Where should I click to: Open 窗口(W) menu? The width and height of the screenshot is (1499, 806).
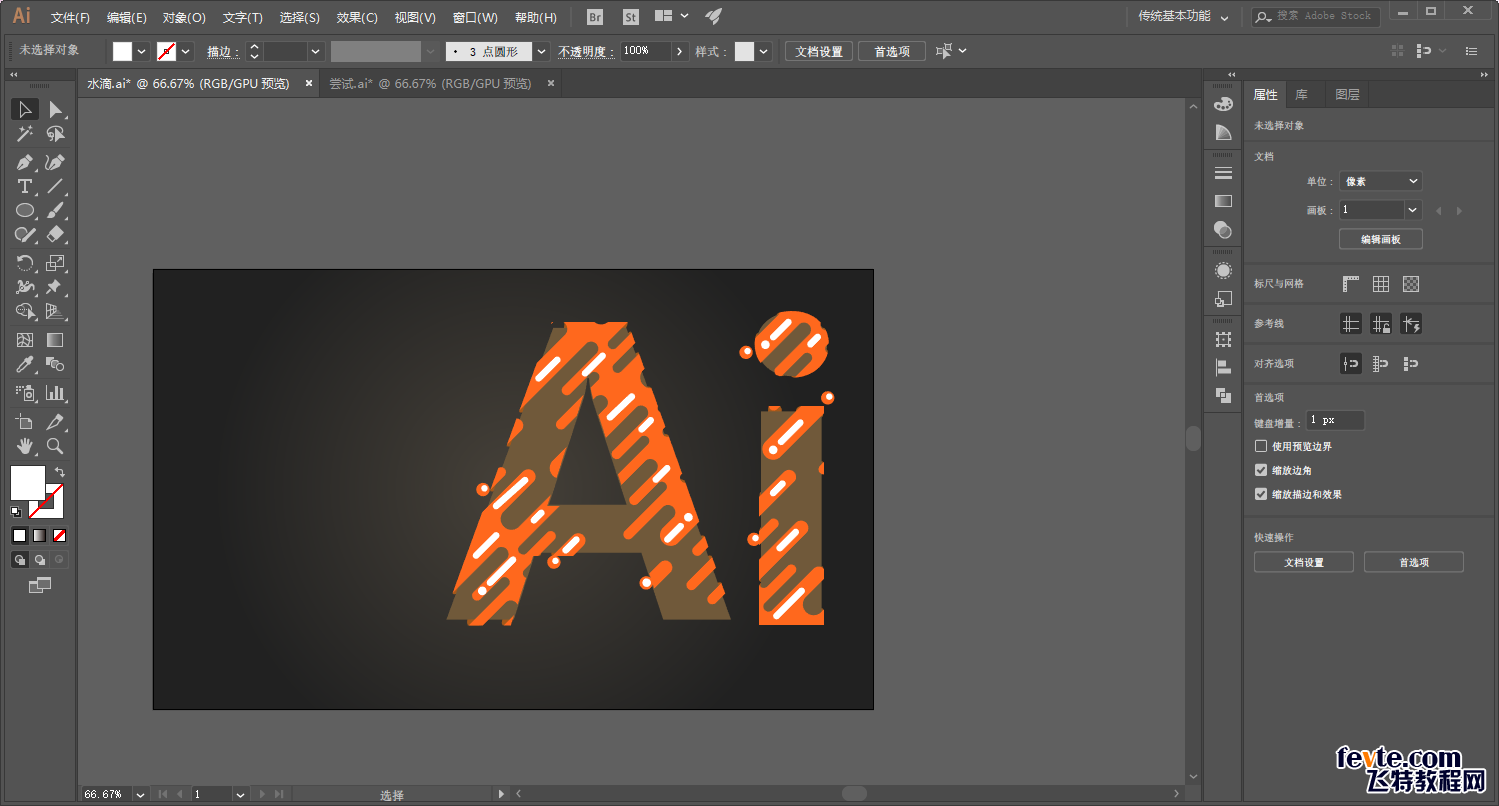[475, 17]
